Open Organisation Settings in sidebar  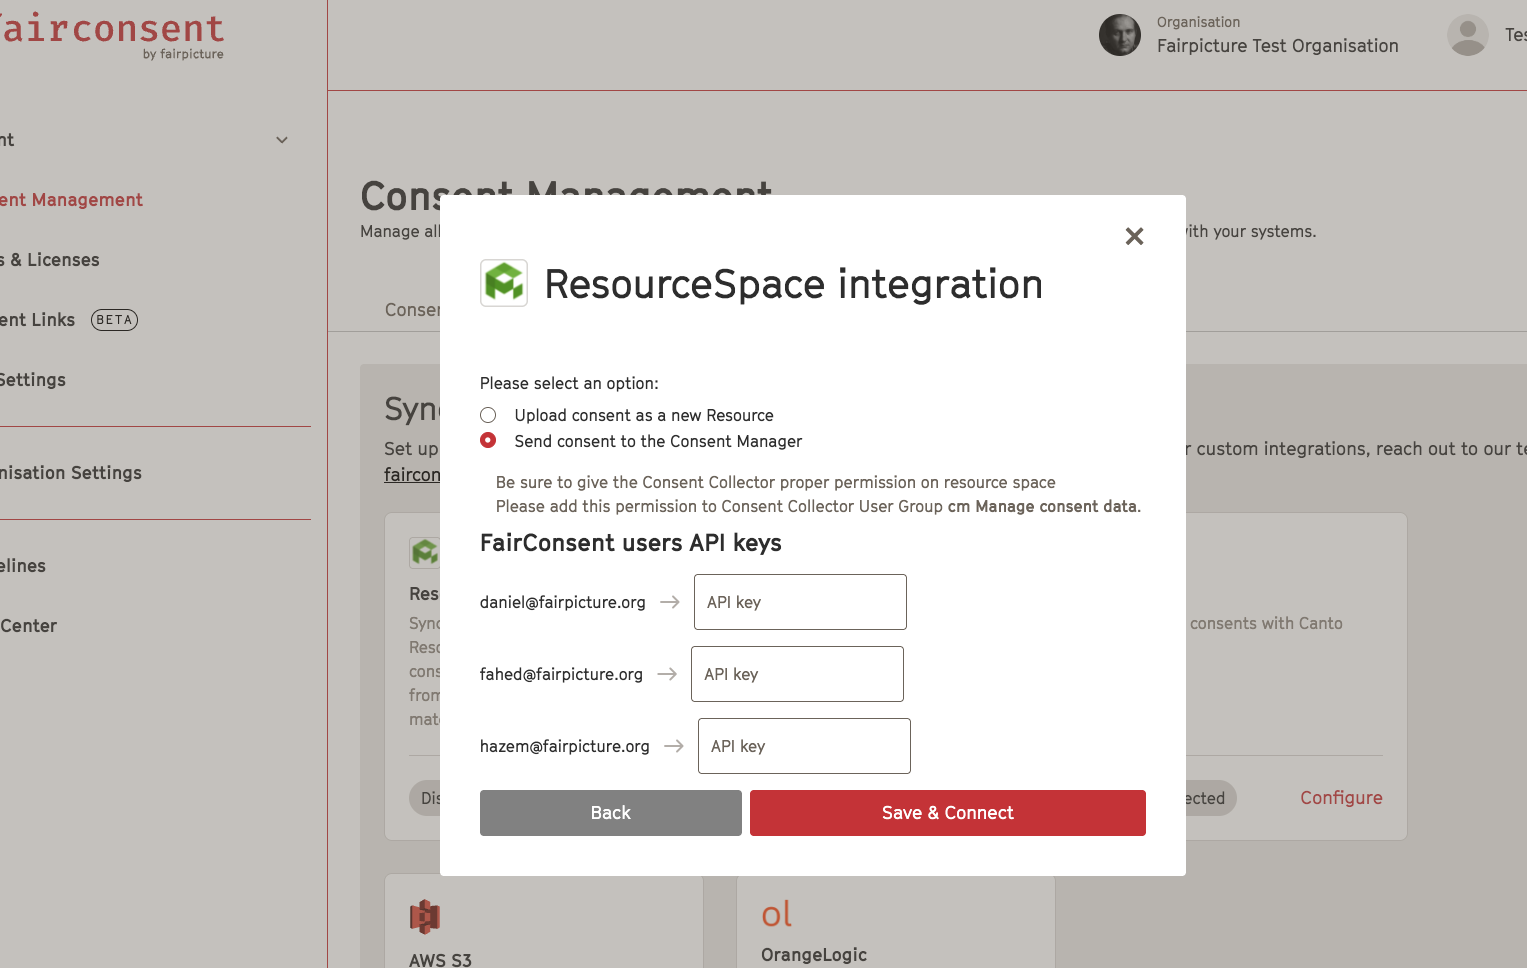71,473
